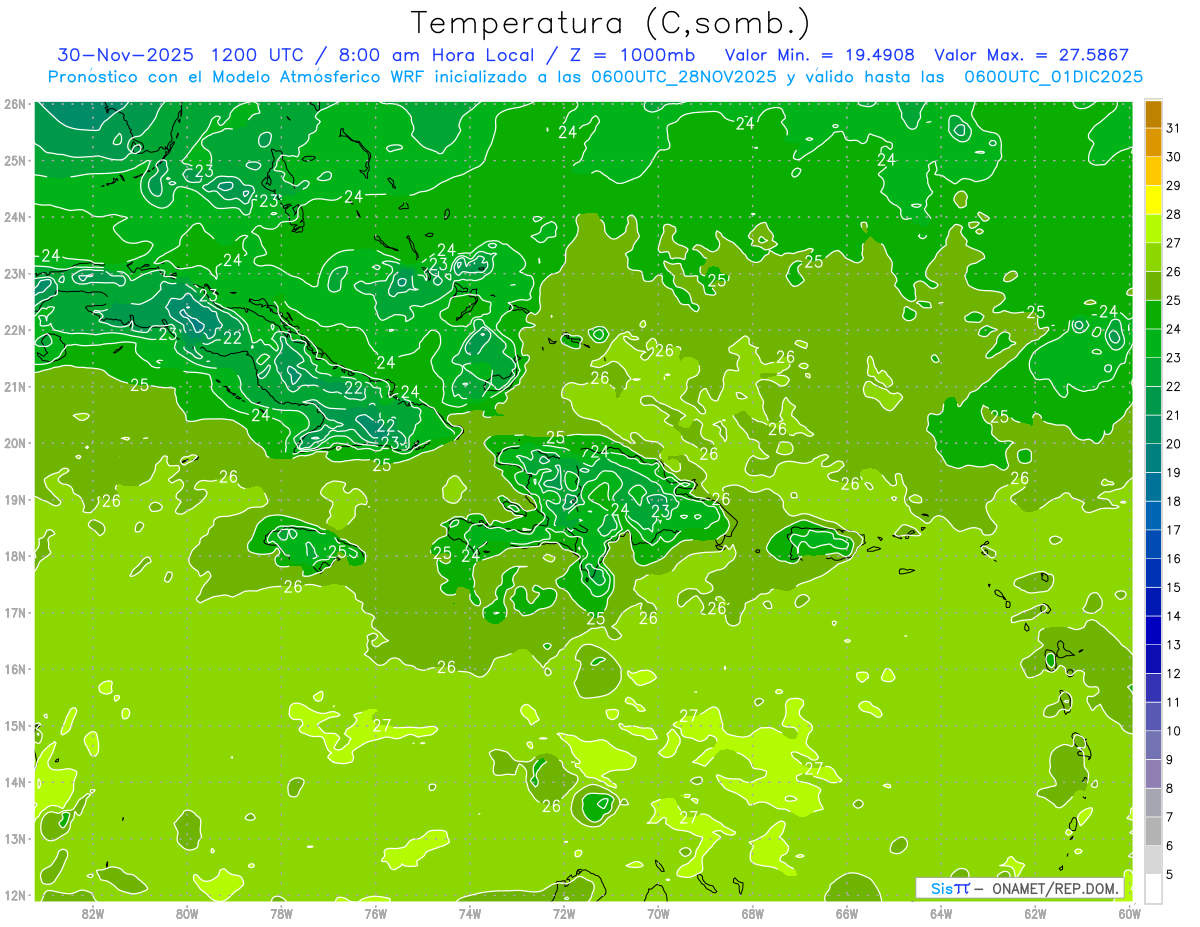Viewport: 1200px width, 927px height.
Task: Click the color scale tick label '31'
Action: coord(1174,128)
